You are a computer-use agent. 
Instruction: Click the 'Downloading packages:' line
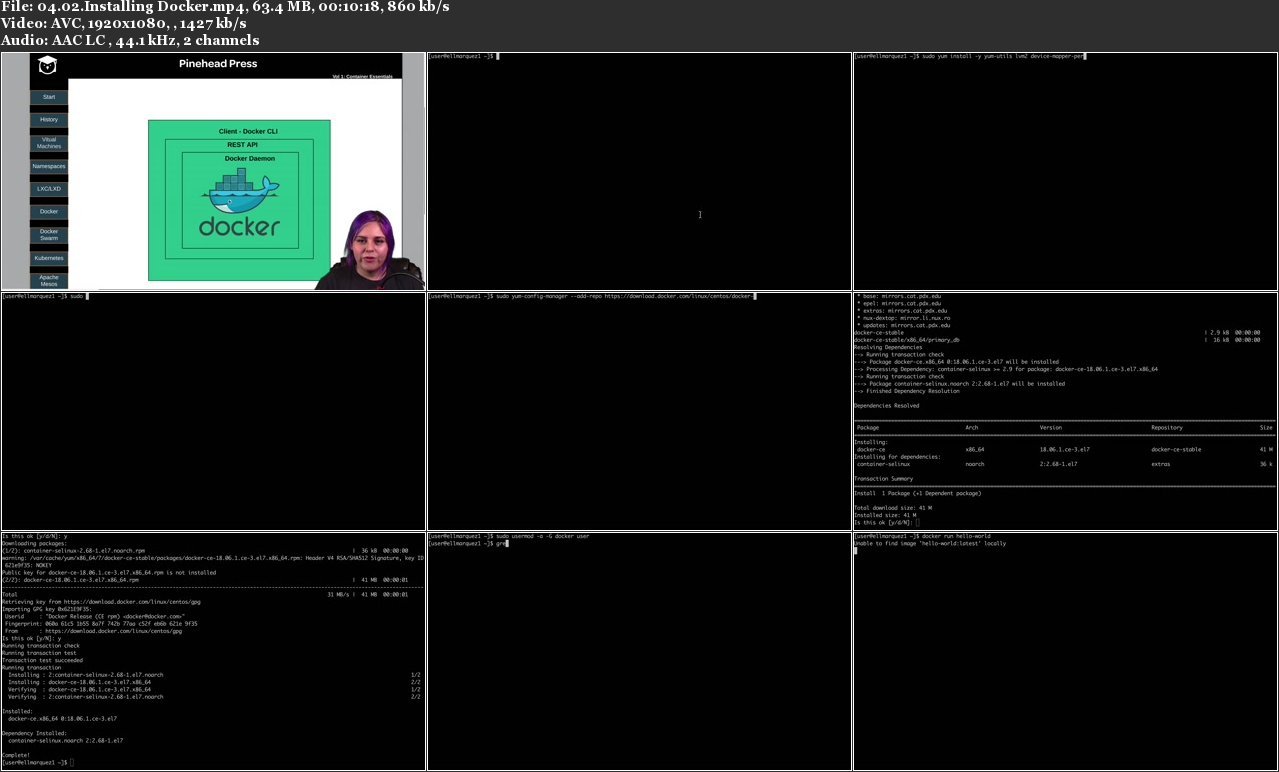pos(33,543)
